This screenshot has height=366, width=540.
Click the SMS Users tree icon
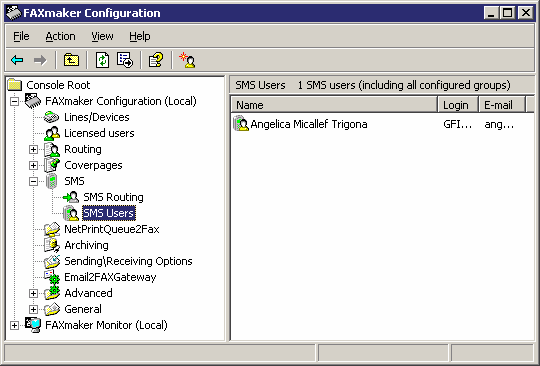[x=71, y=213]
